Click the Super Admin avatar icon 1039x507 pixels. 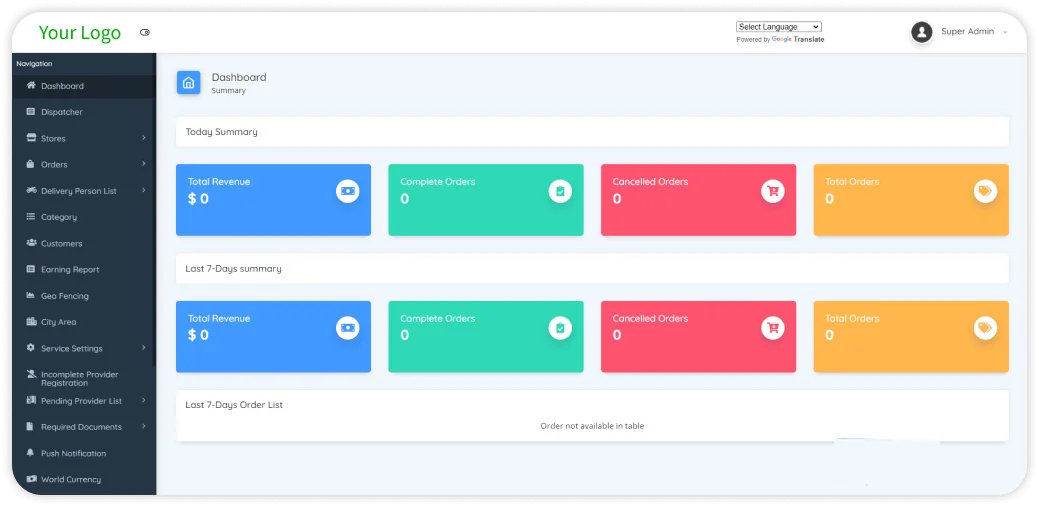coord(922,32)
